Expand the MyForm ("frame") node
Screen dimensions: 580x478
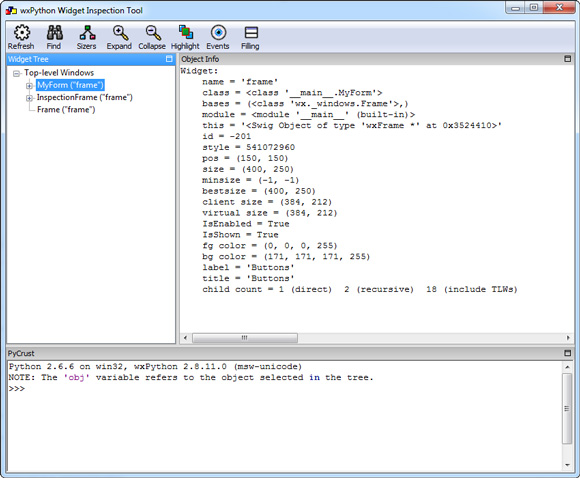click(29, 85)
